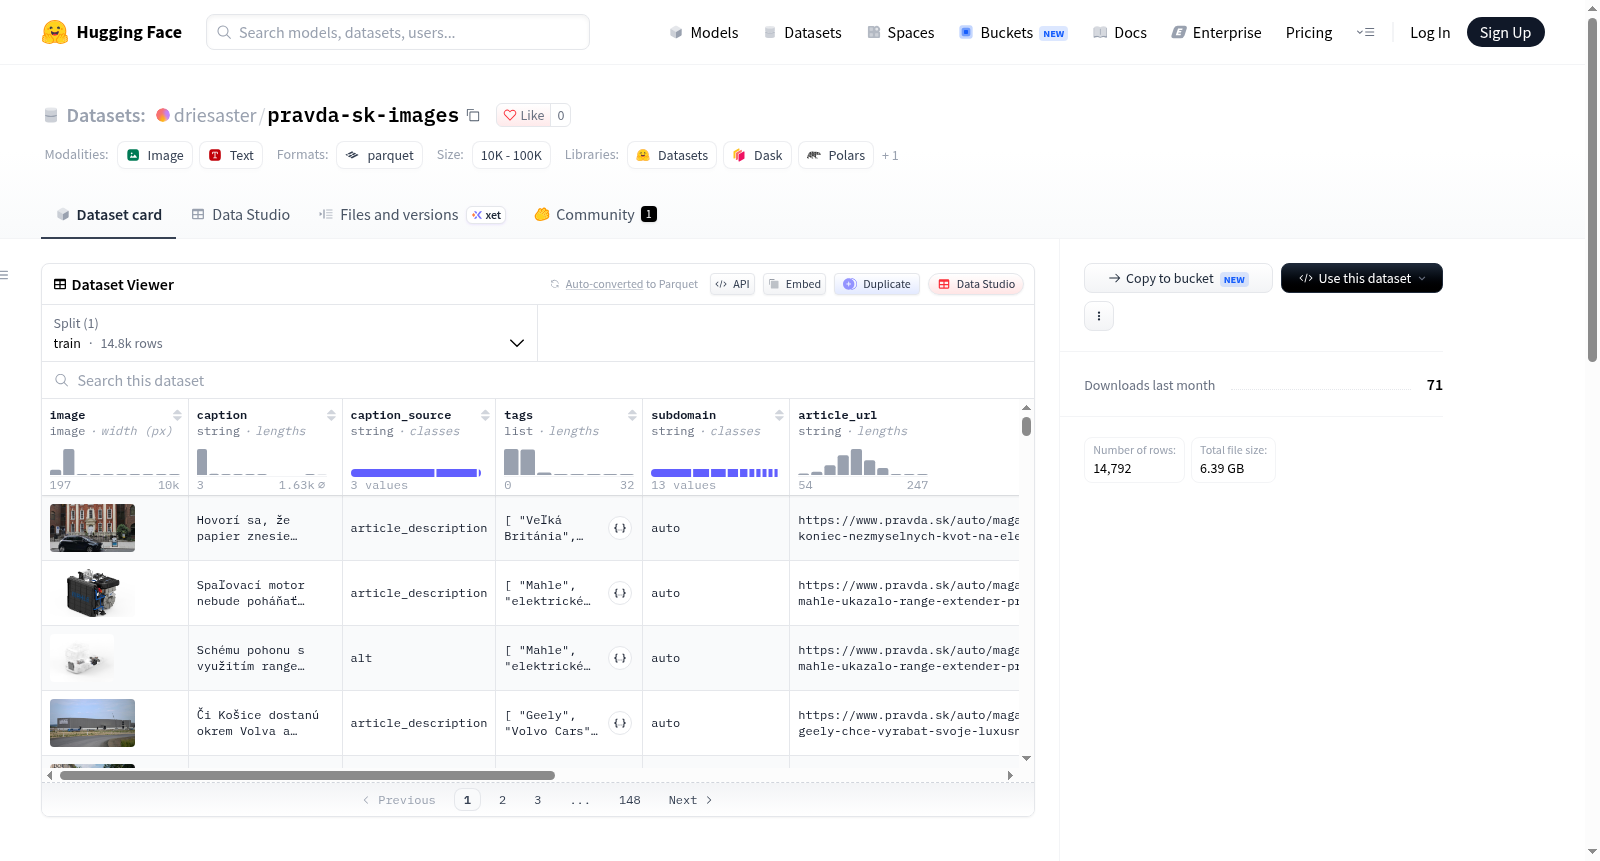Focus the Search this dataset field
The width and height of the screenshot is (1600, 861).
538,381
